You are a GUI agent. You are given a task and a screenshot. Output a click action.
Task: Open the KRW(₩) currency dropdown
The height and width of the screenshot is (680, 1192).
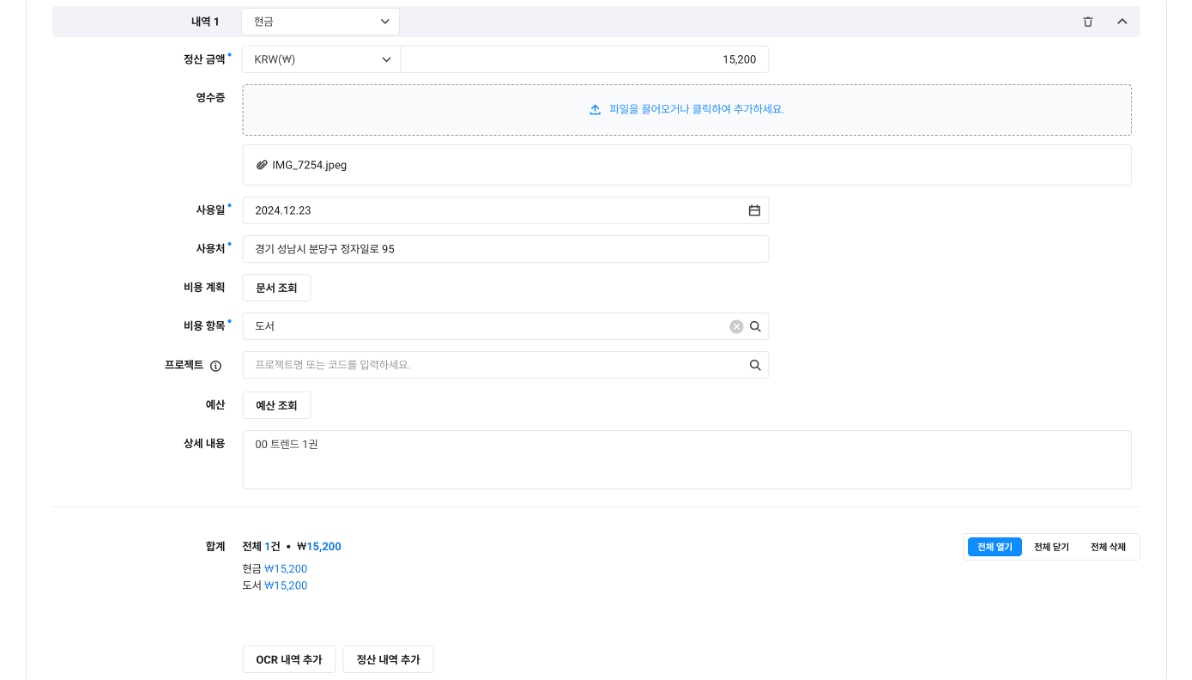click(x=320, y=60)
